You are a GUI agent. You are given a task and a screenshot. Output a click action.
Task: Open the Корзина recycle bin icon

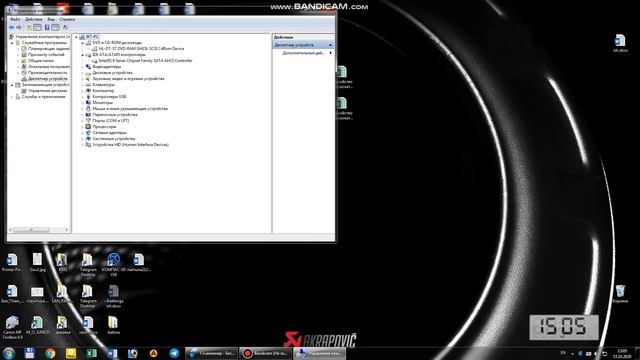tap(620, 294)
